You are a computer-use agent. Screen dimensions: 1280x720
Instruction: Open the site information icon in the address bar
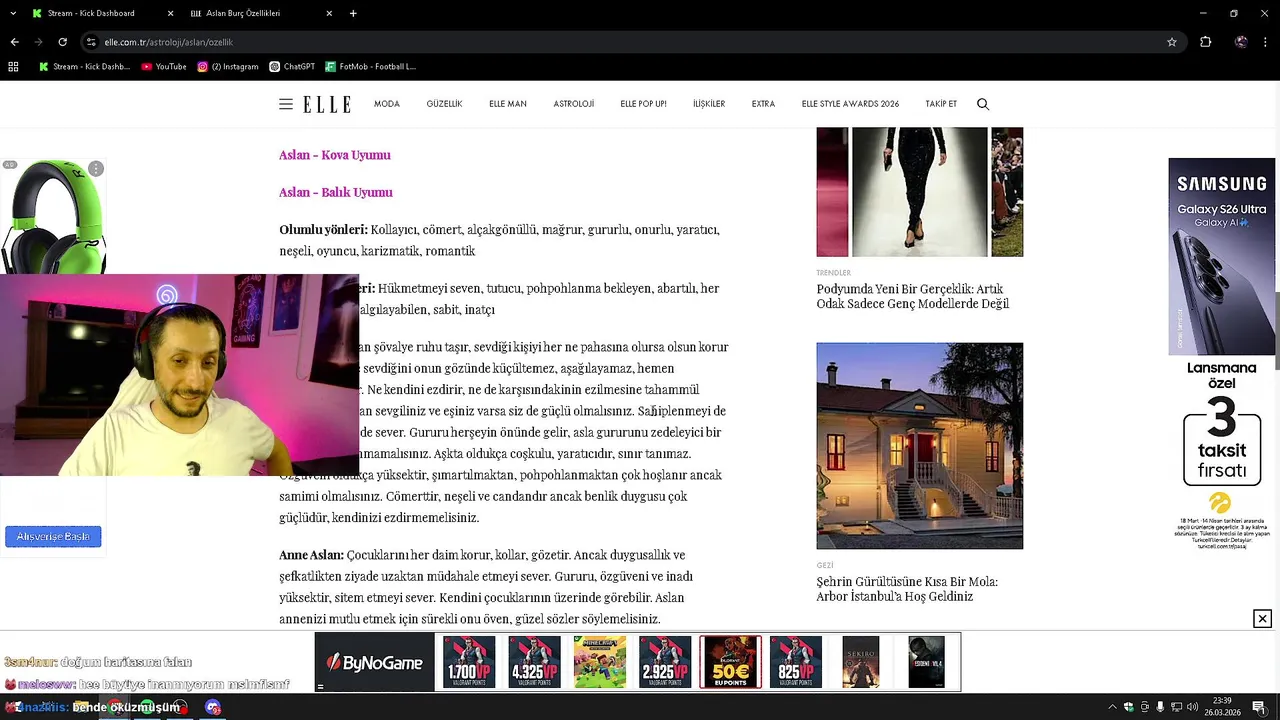tap(91, 42)
